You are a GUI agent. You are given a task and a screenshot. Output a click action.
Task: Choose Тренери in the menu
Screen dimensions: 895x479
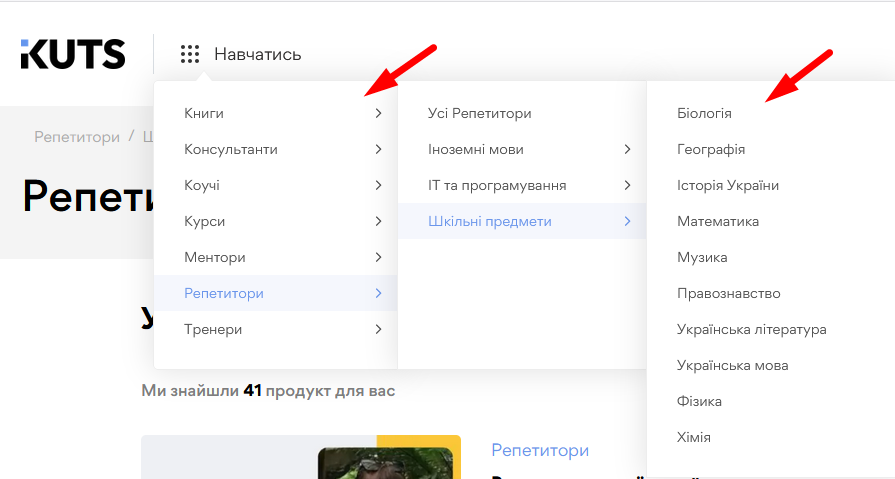click(213, 330)
